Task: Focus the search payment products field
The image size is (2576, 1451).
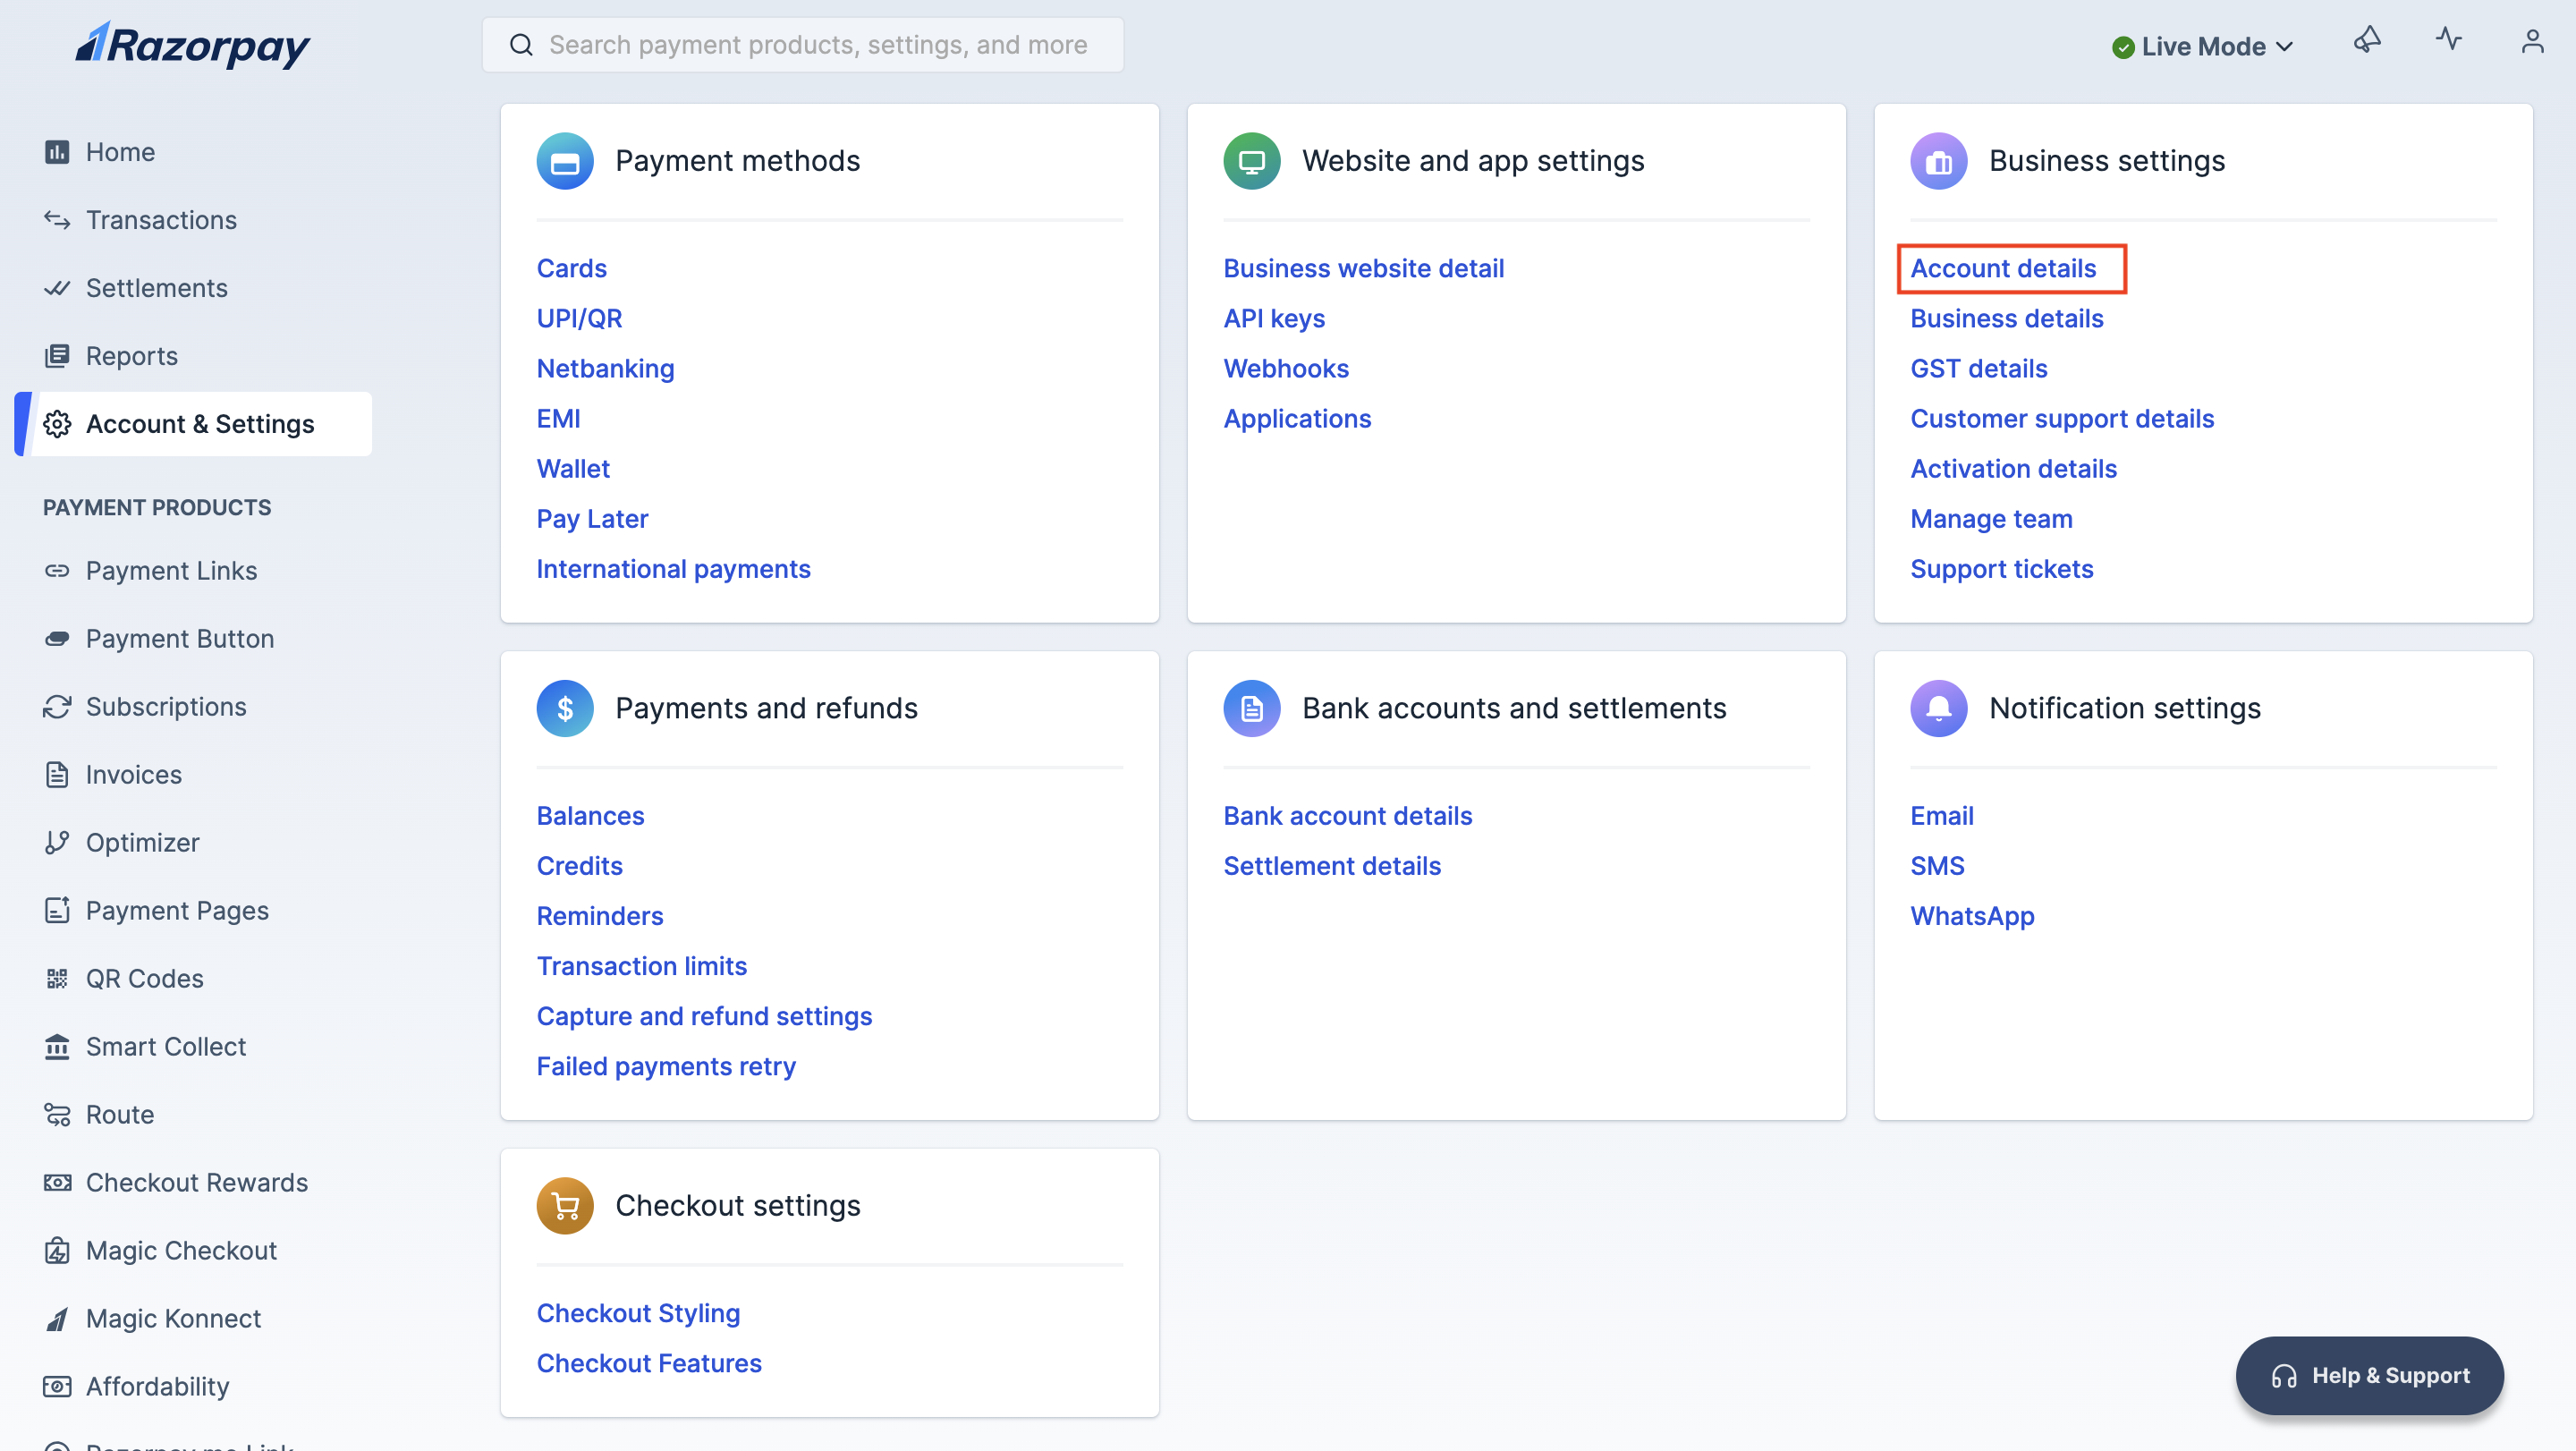Action: click(x=803, y=45)
